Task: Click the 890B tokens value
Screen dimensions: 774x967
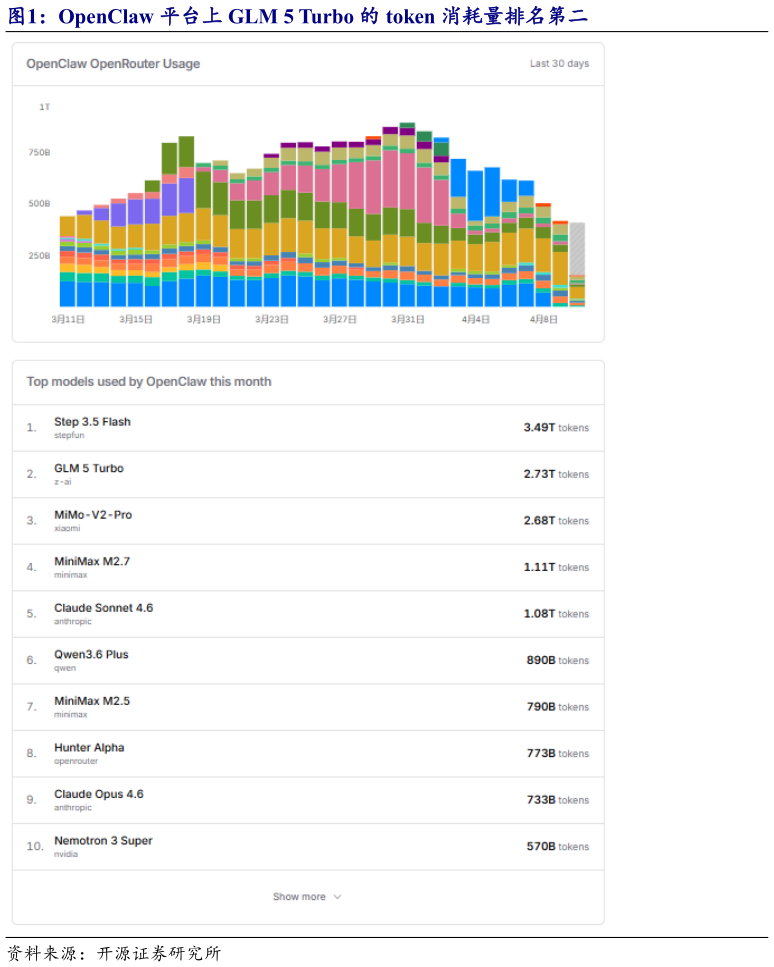Action: [x=558, y=660]
